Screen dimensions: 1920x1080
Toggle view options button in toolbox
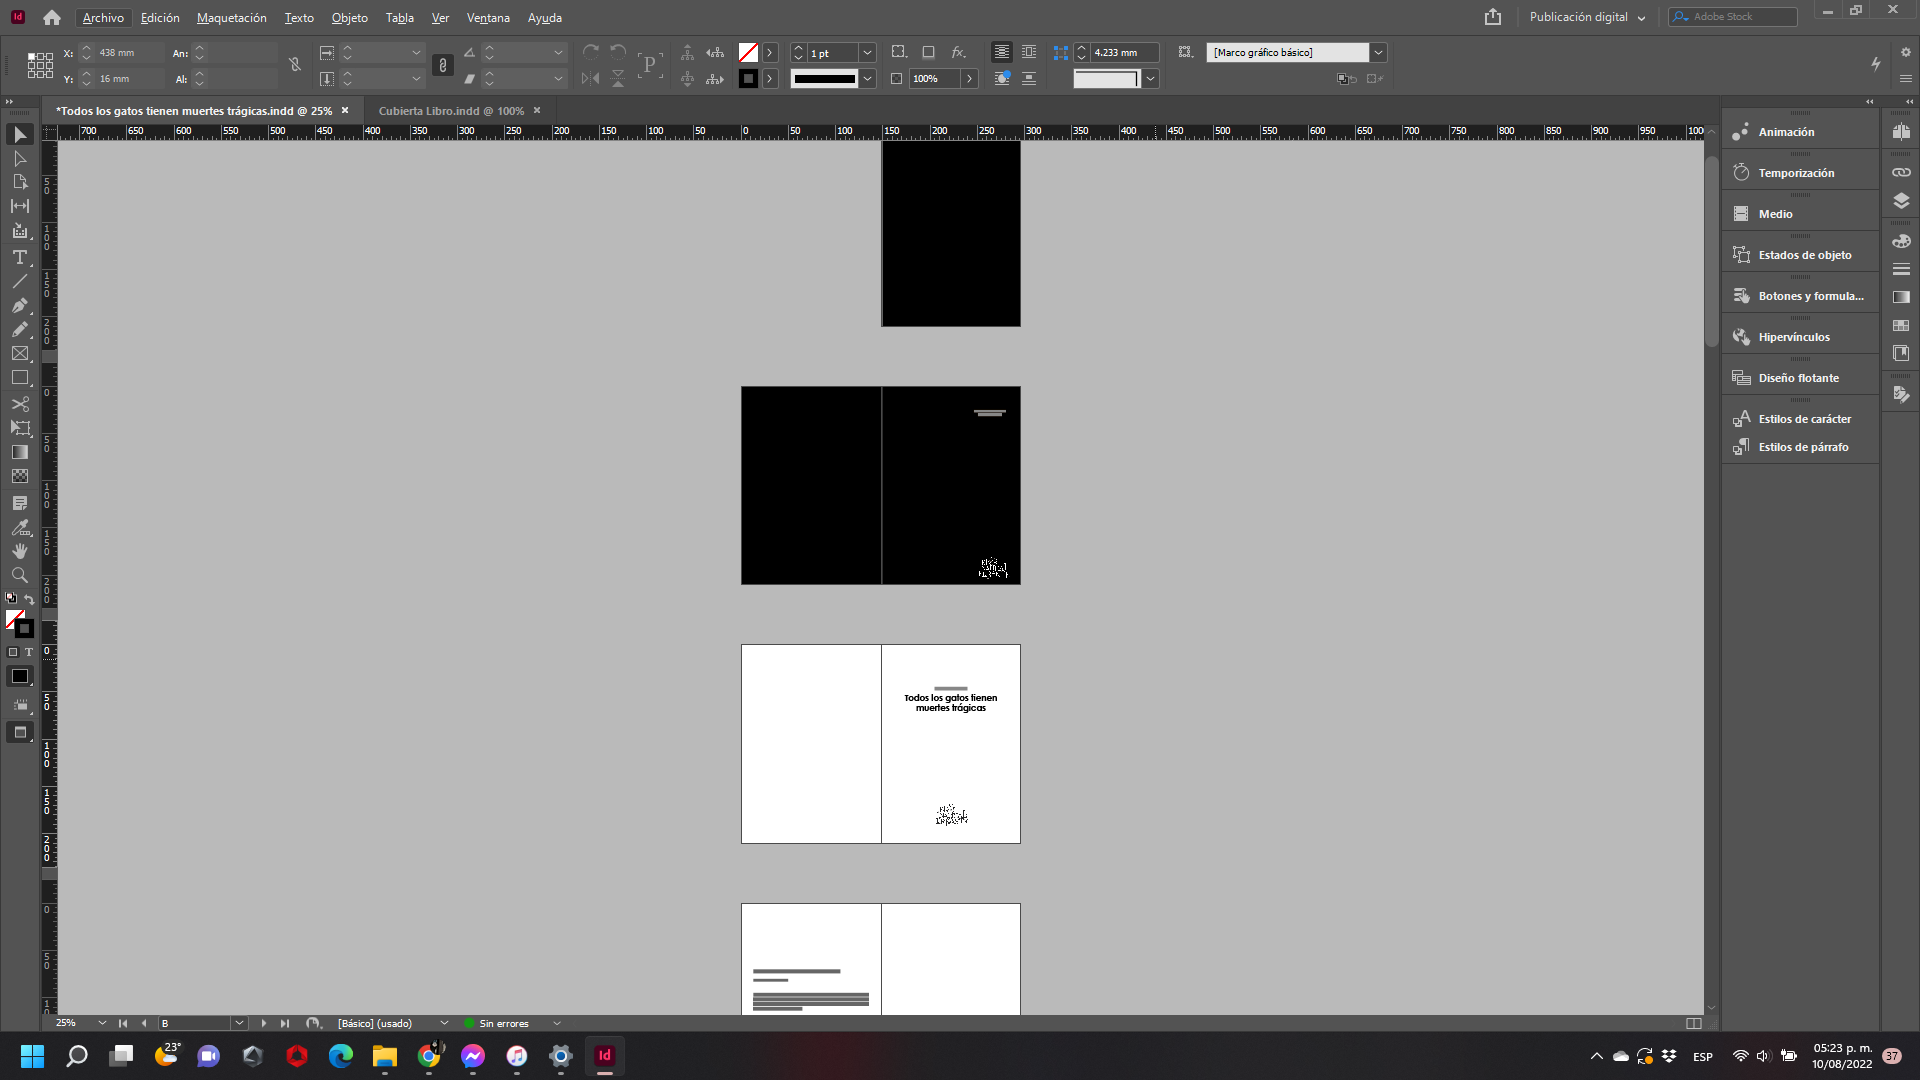point(20,705)
